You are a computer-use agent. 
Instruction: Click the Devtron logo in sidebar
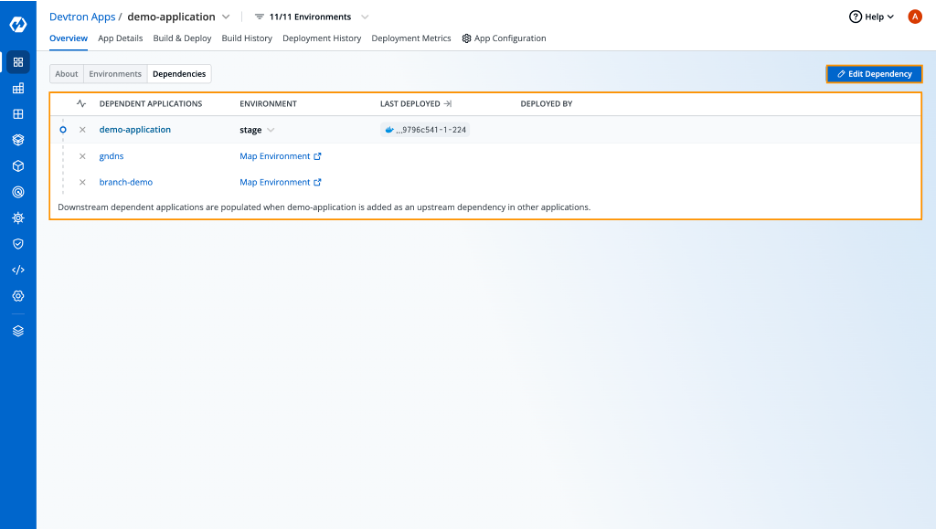tap(18, 24)
